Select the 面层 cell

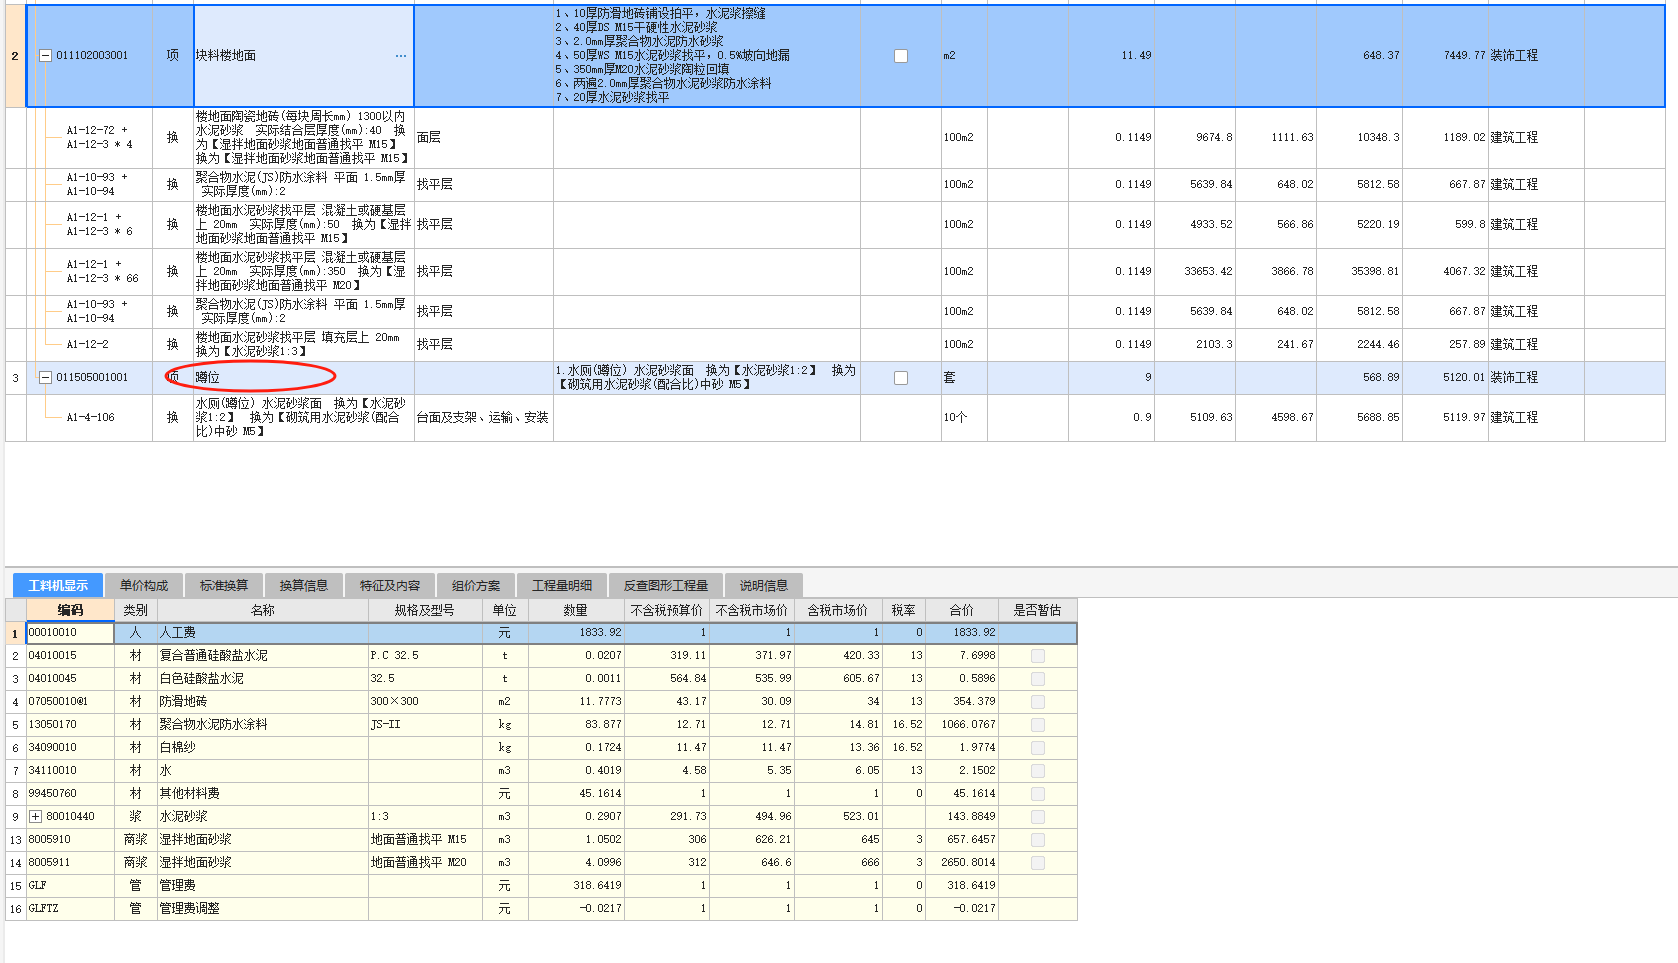(x=483, y=138)
